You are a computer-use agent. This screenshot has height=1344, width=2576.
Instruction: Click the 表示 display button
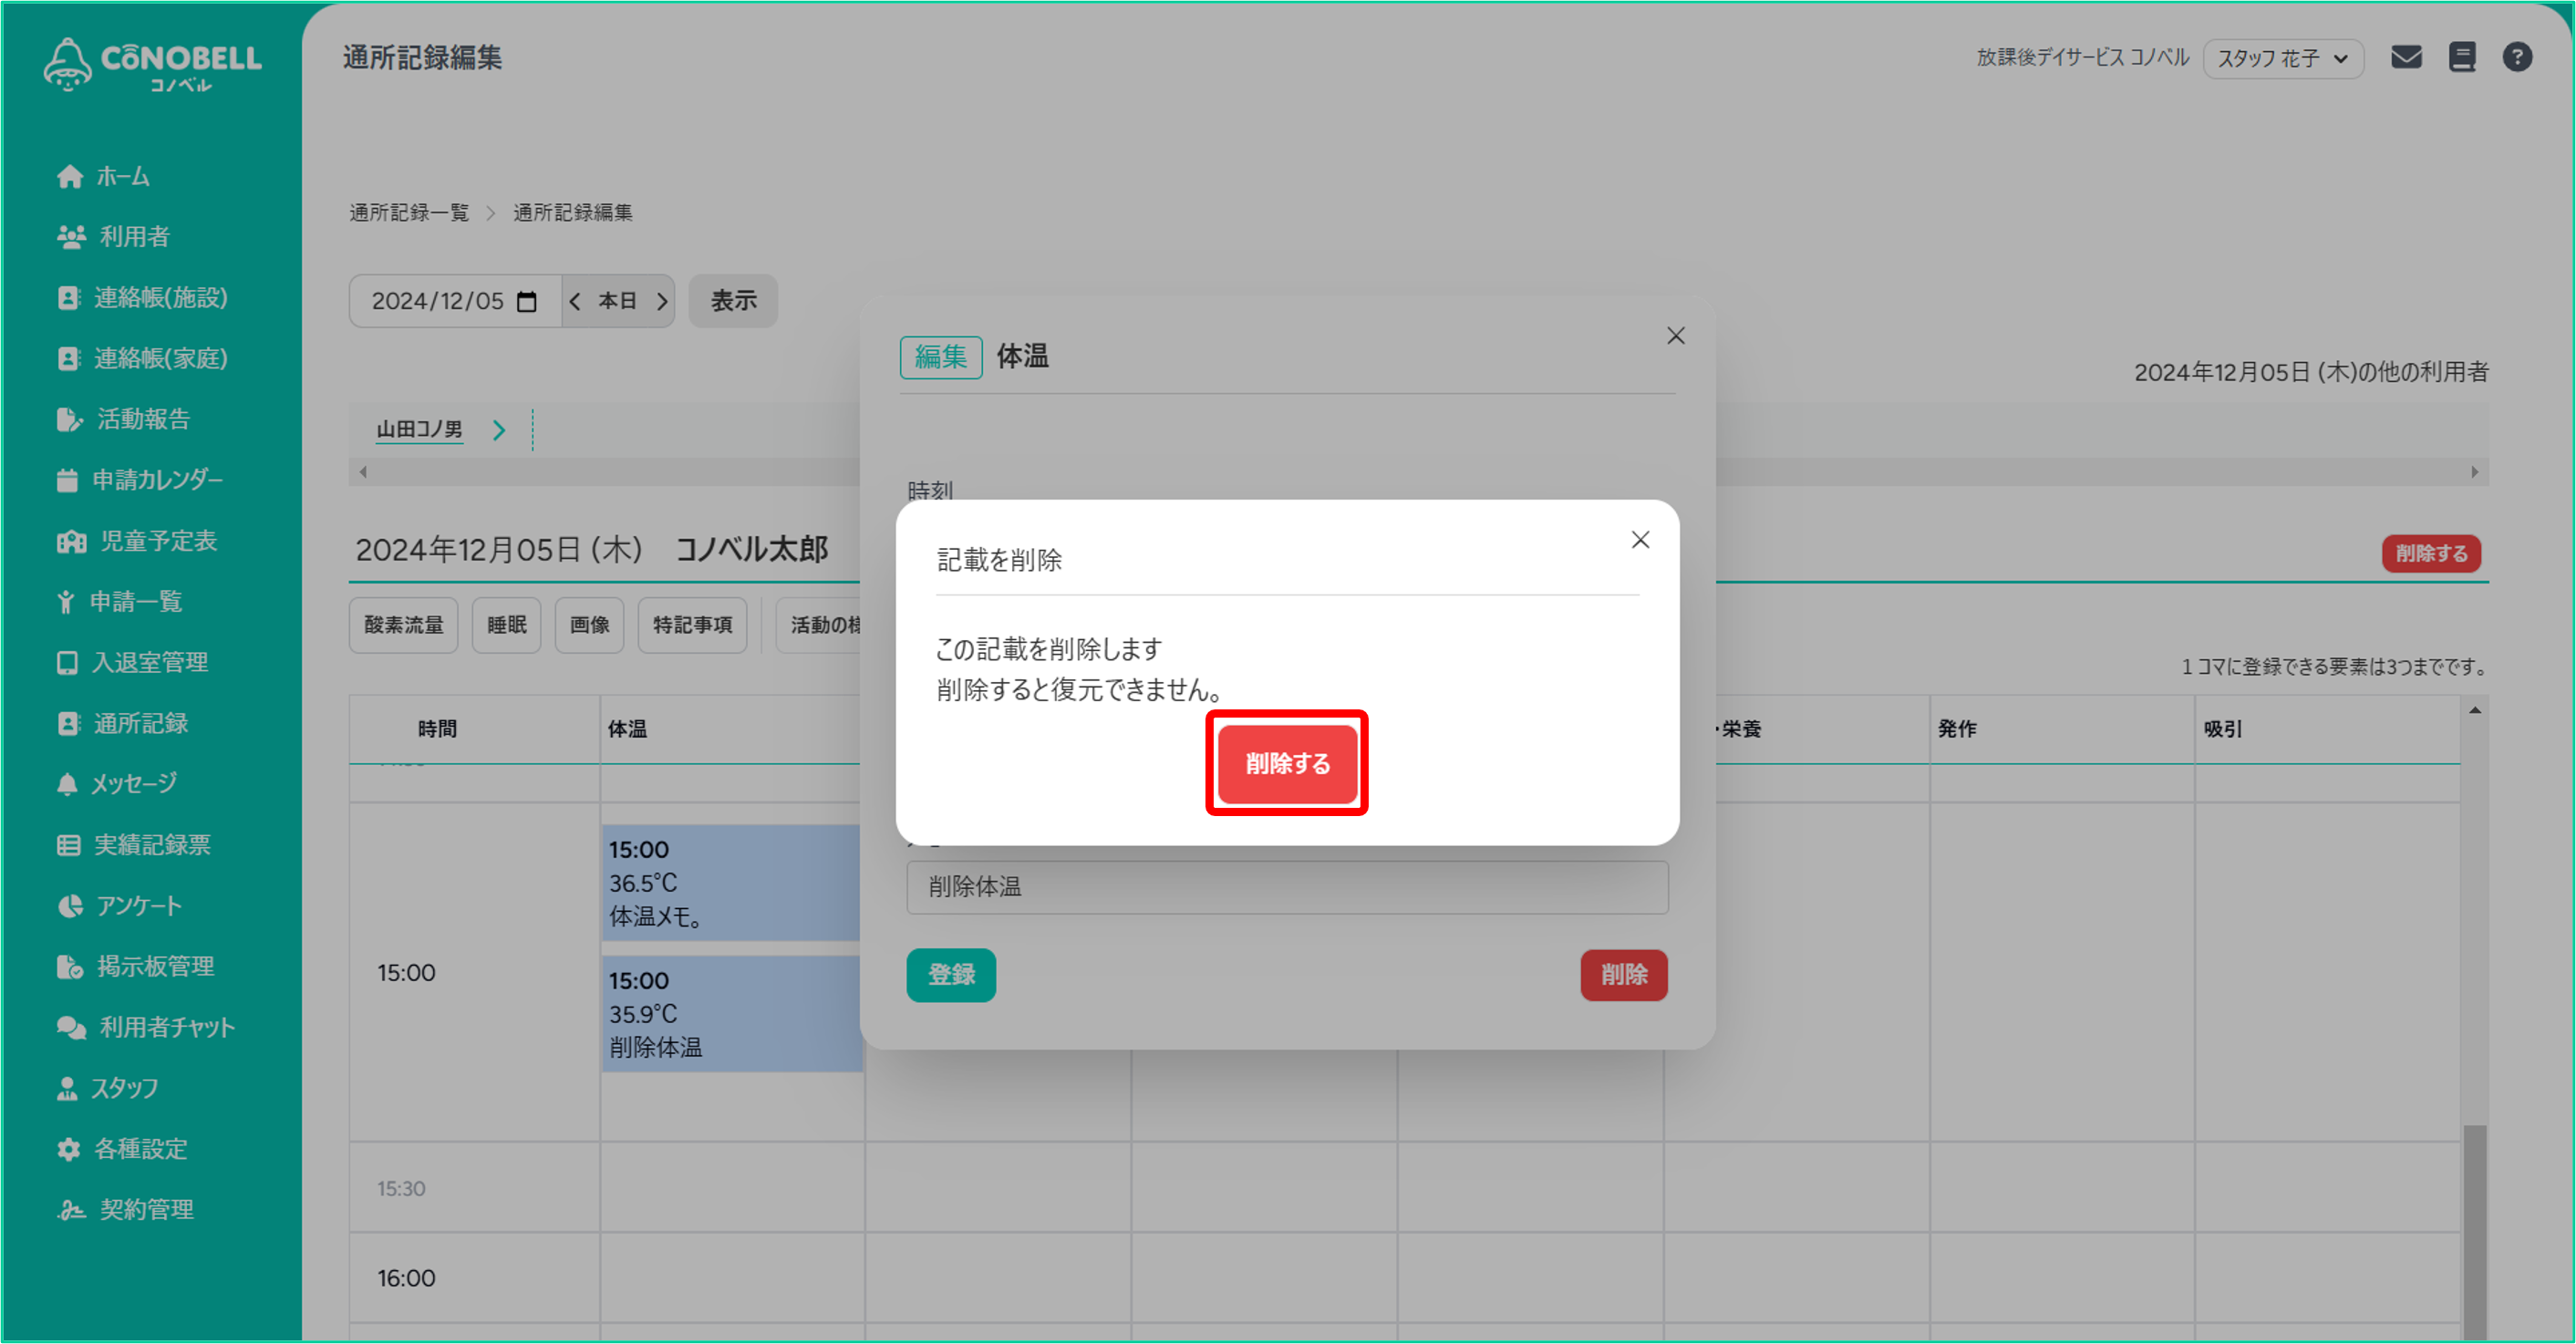tap(733, 301)
